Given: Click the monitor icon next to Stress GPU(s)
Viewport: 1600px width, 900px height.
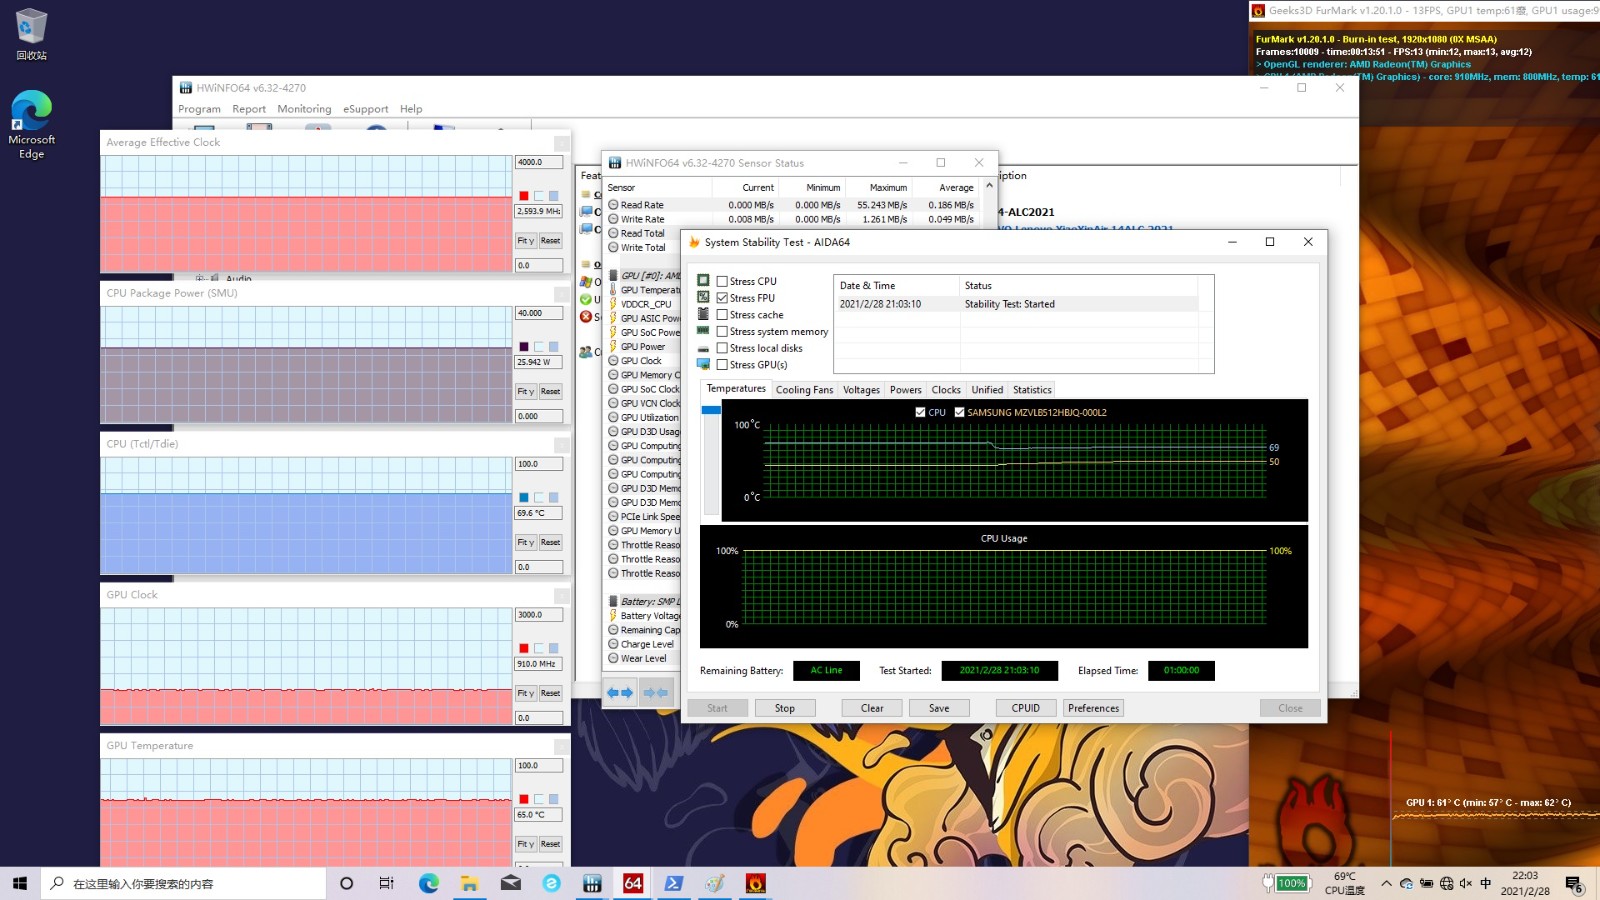Looking at the screenshot, I should click(703, 365).
